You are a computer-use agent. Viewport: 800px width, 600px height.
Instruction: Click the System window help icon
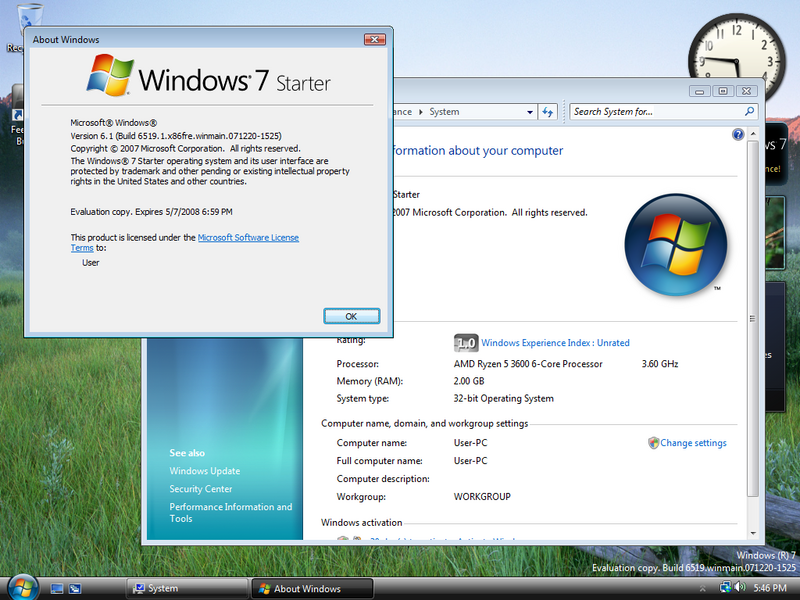pyautogui.click(x=738, y=135)
